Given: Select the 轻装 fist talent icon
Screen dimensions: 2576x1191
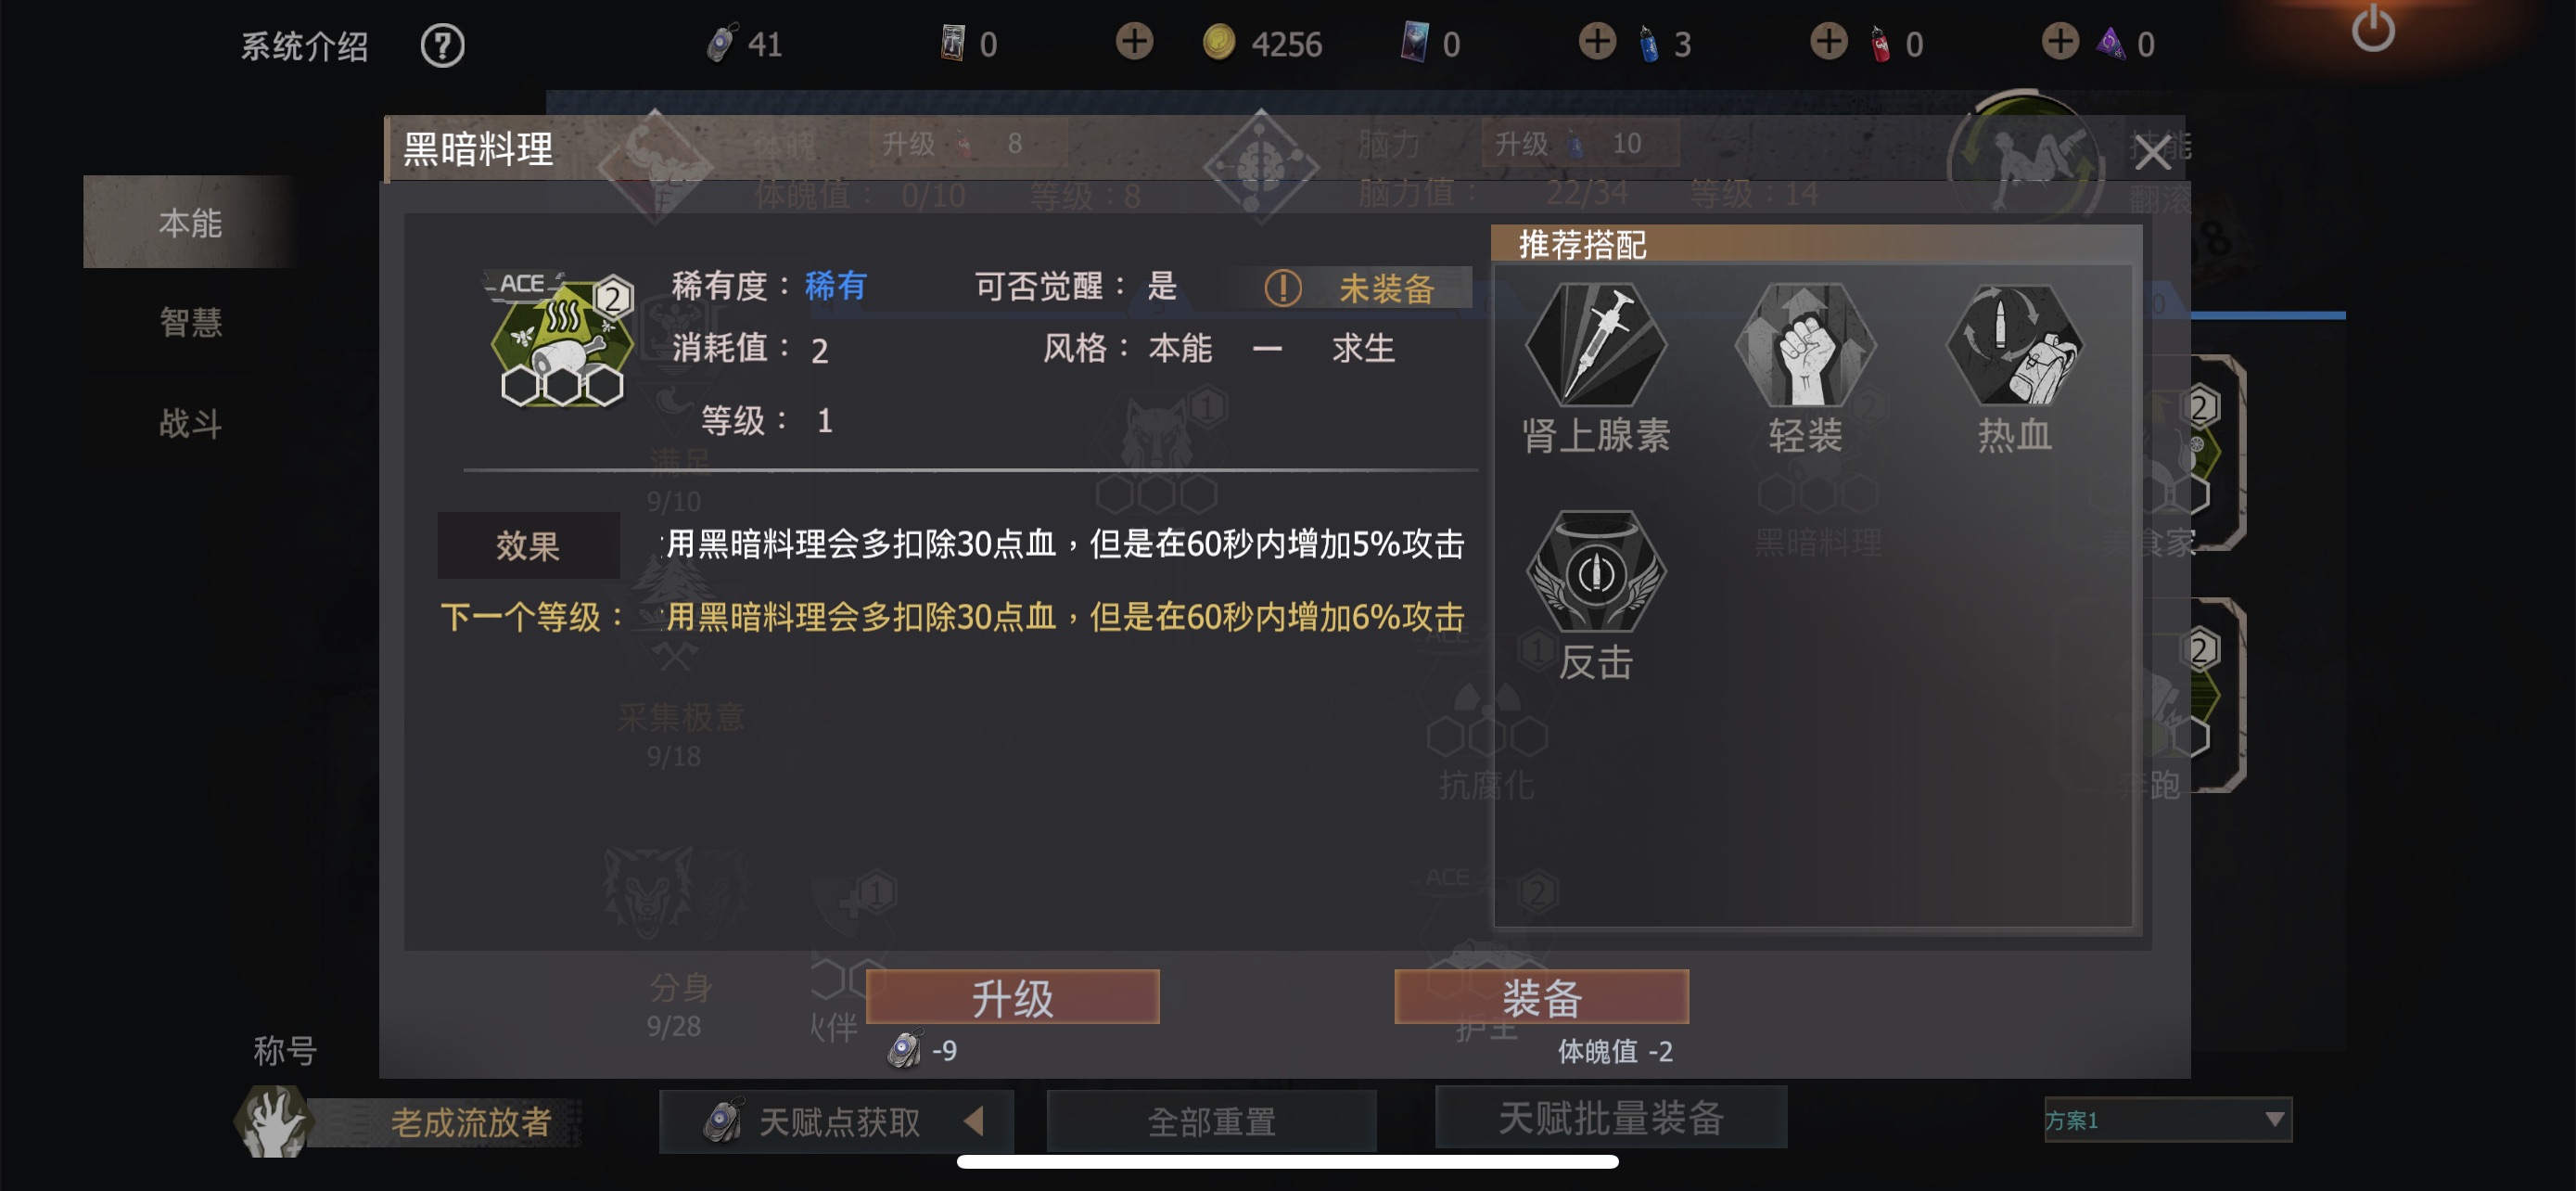Looking at the screenshot, I should tap(1805, 345).
